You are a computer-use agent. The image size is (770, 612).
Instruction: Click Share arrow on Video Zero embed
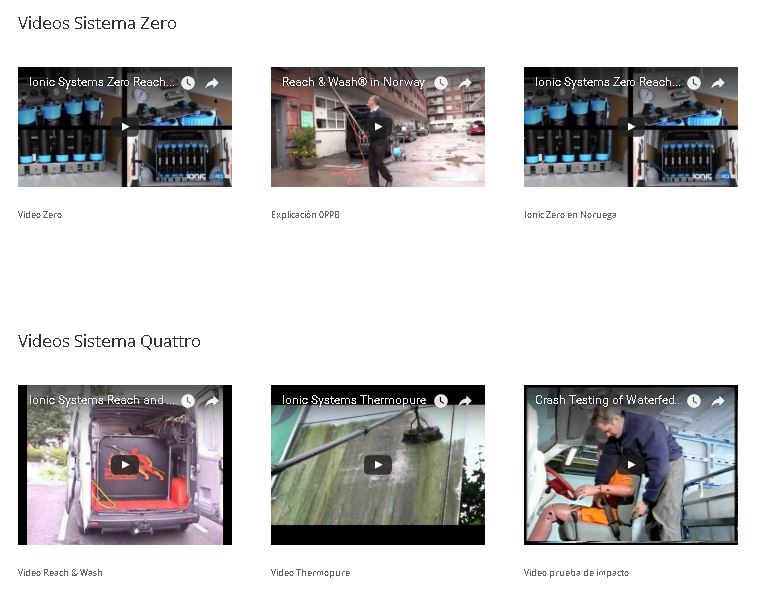(x=212, y=83)
